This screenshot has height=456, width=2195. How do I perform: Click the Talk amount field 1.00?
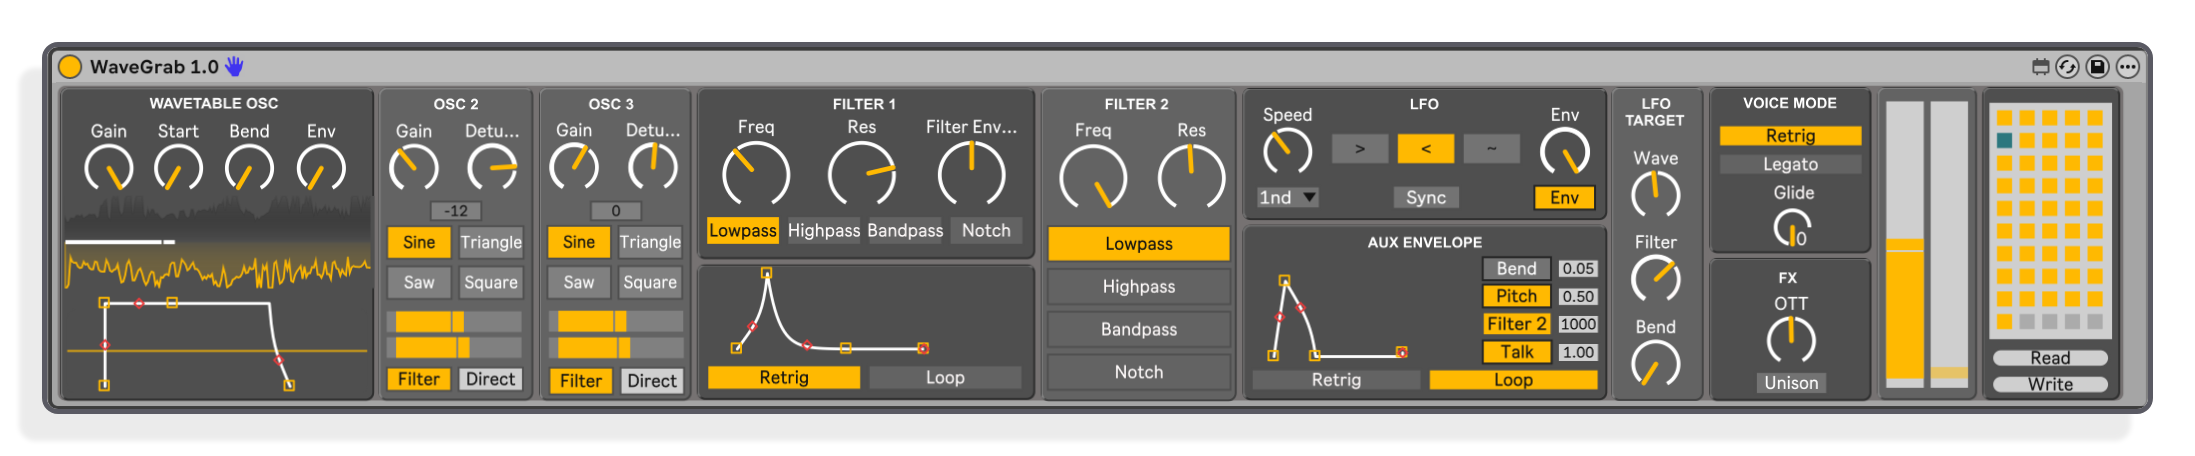point(1578,352)
